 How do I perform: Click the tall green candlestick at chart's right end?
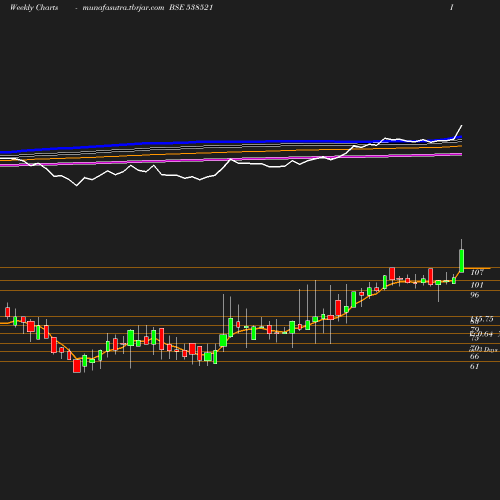tap(462, 261)
